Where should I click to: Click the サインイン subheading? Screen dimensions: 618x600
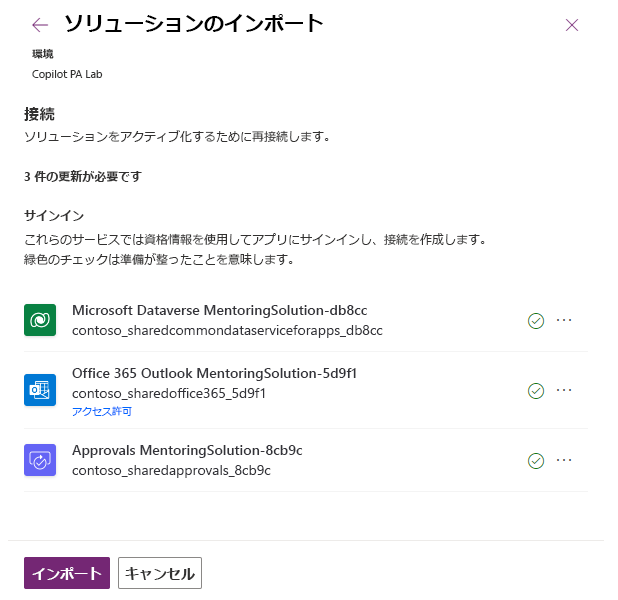[x=54, y=216]
